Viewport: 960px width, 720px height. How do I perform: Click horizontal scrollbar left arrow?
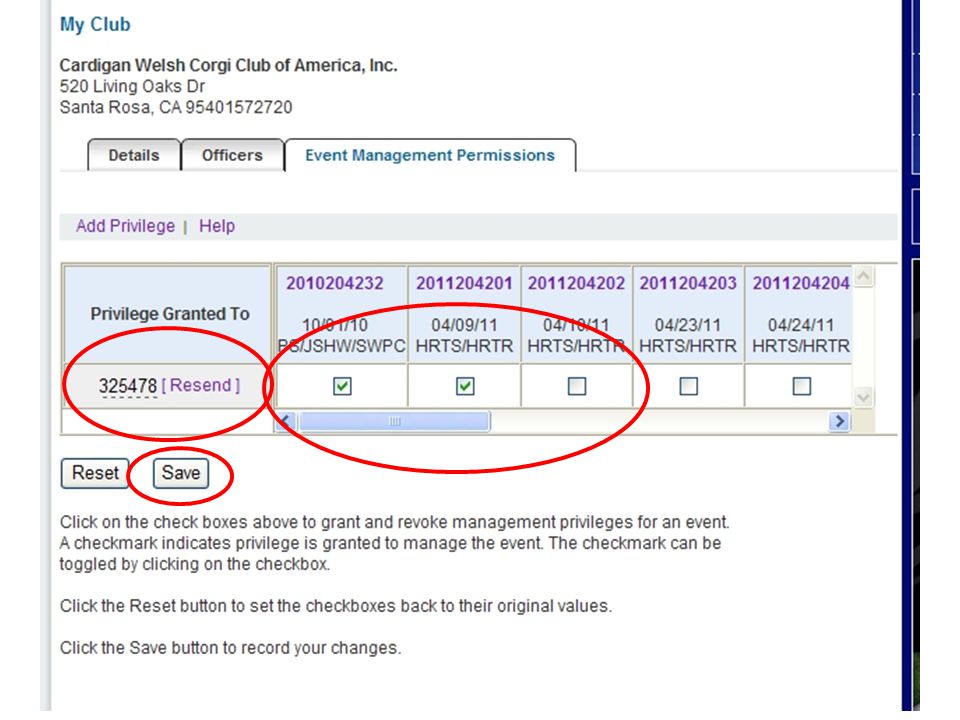286,421
